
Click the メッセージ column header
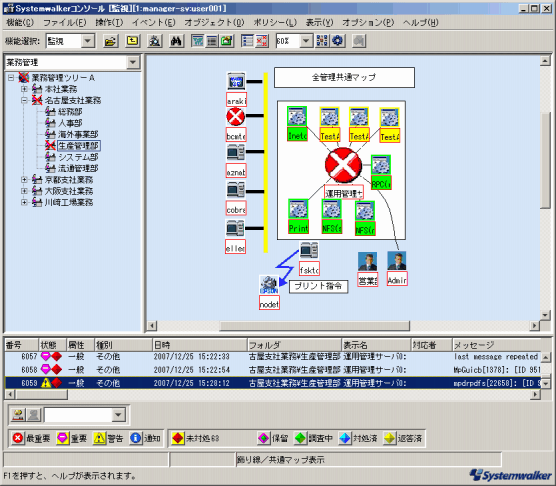click(496, 345)
